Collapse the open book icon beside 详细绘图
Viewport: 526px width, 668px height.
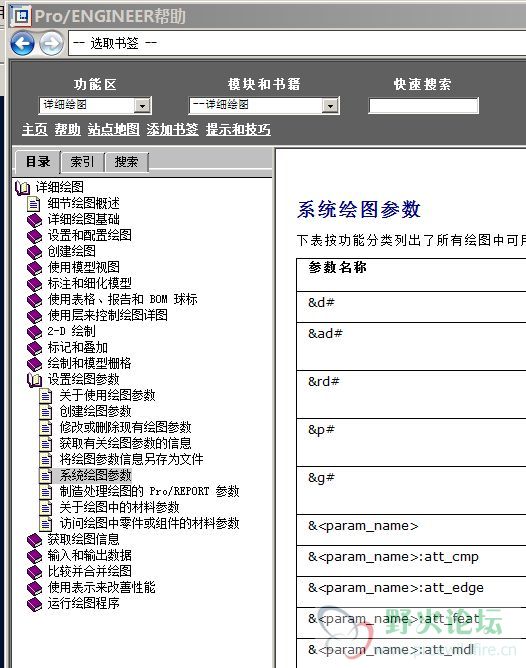(x=23, y=187)
